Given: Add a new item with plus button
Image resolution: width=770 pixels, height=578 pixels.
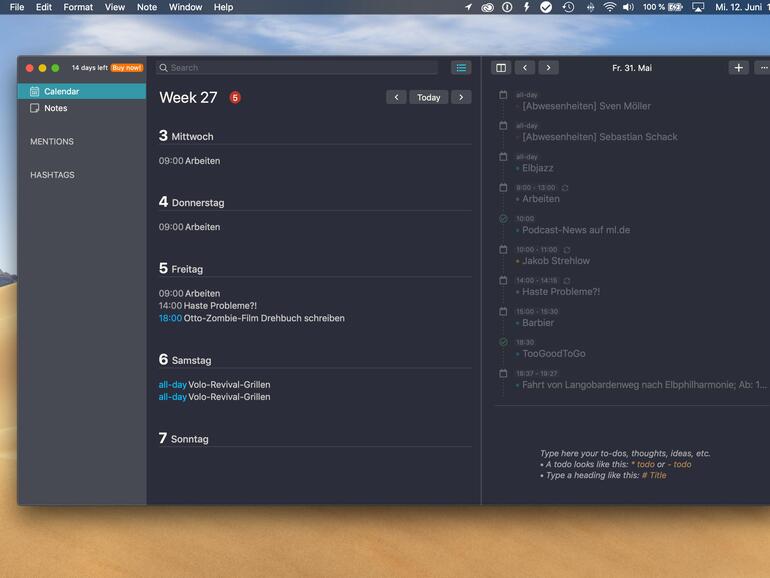Looking at the screenshot, I should pyautogui.click(x=739, y=68).
